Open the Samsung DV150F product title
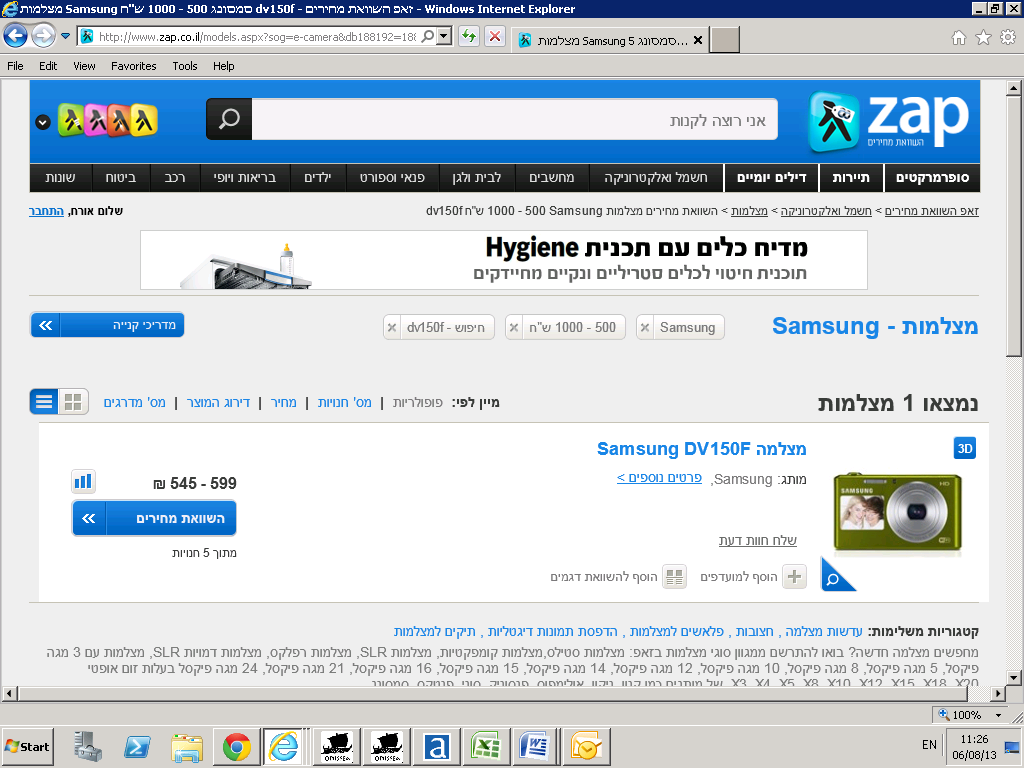1024x768 pixels. click(x=701, y=449)
